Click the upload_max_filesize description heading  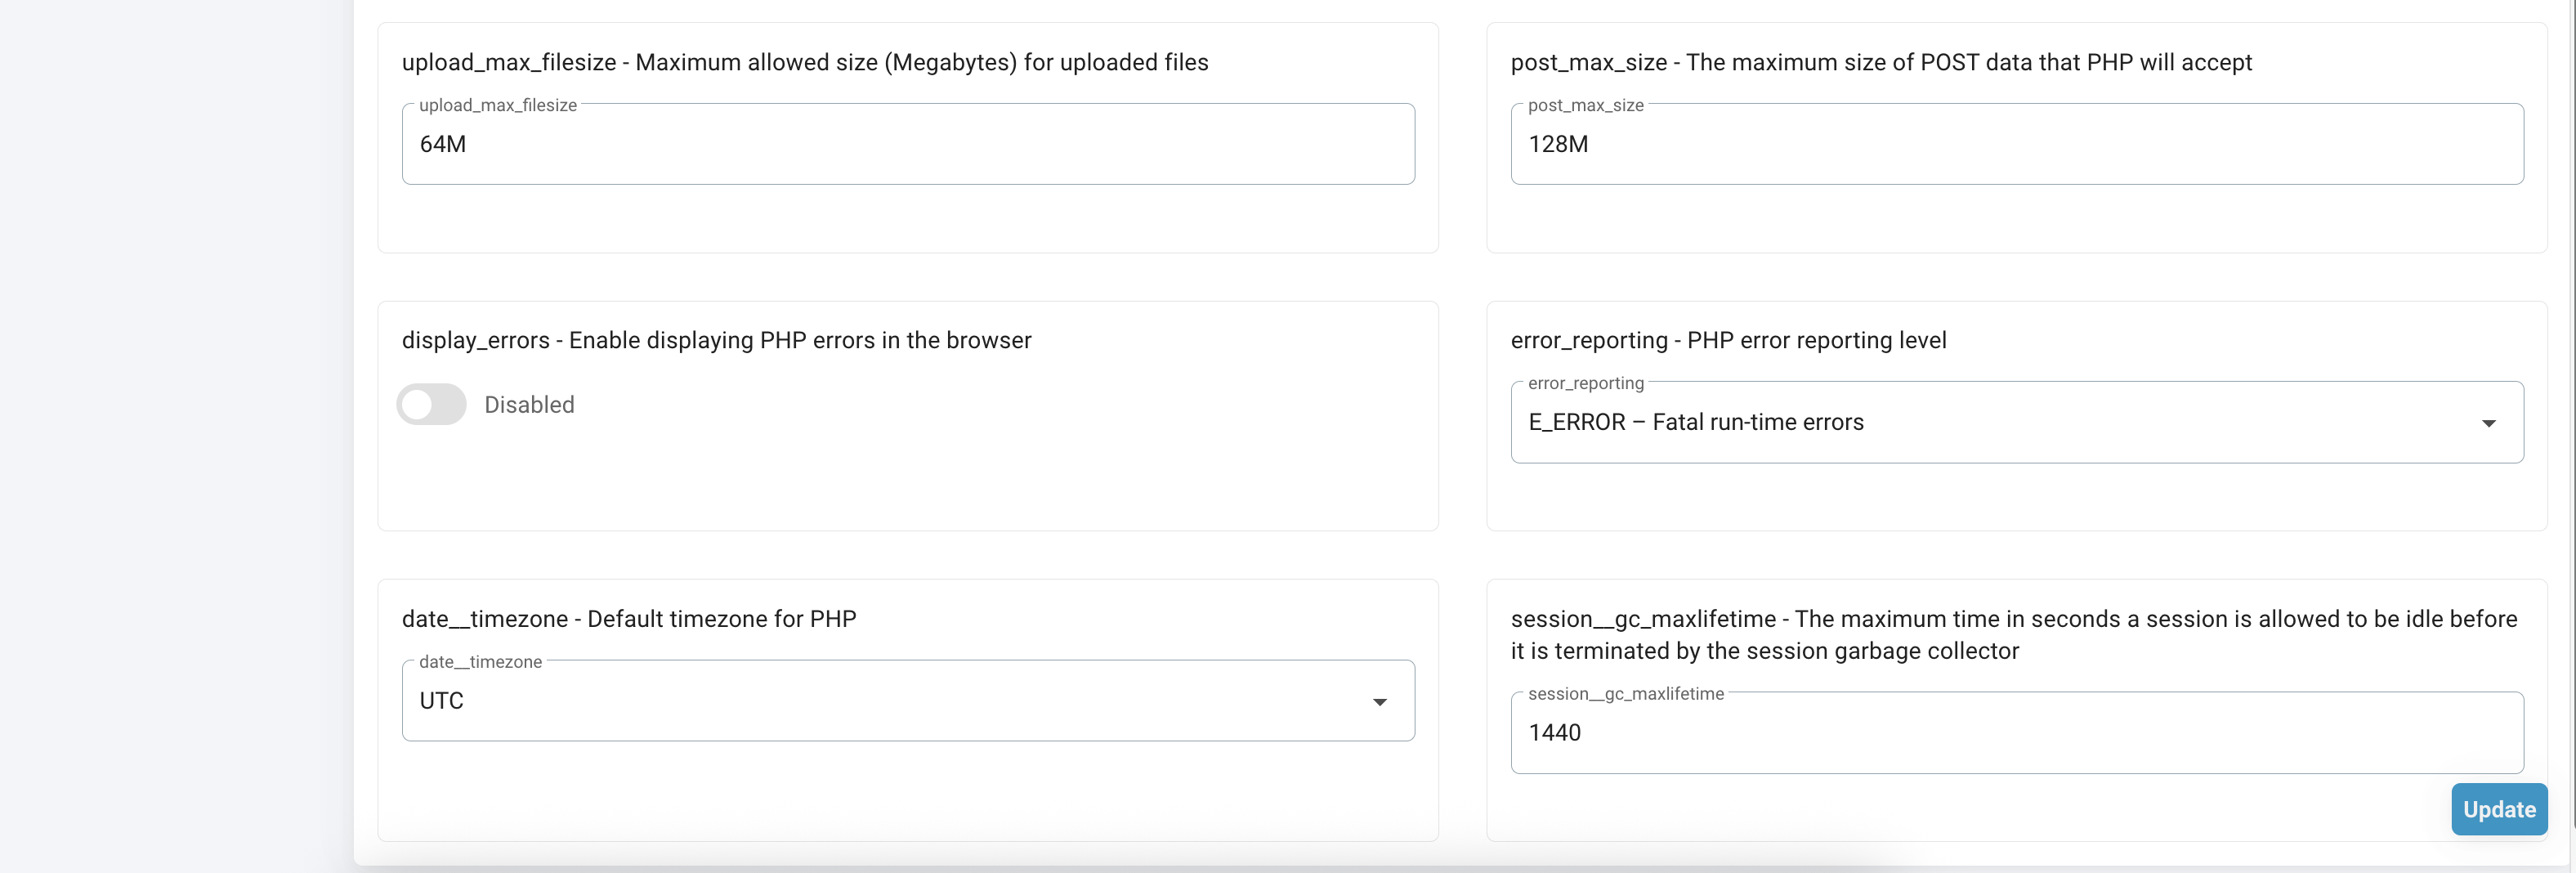pos(805,62)
